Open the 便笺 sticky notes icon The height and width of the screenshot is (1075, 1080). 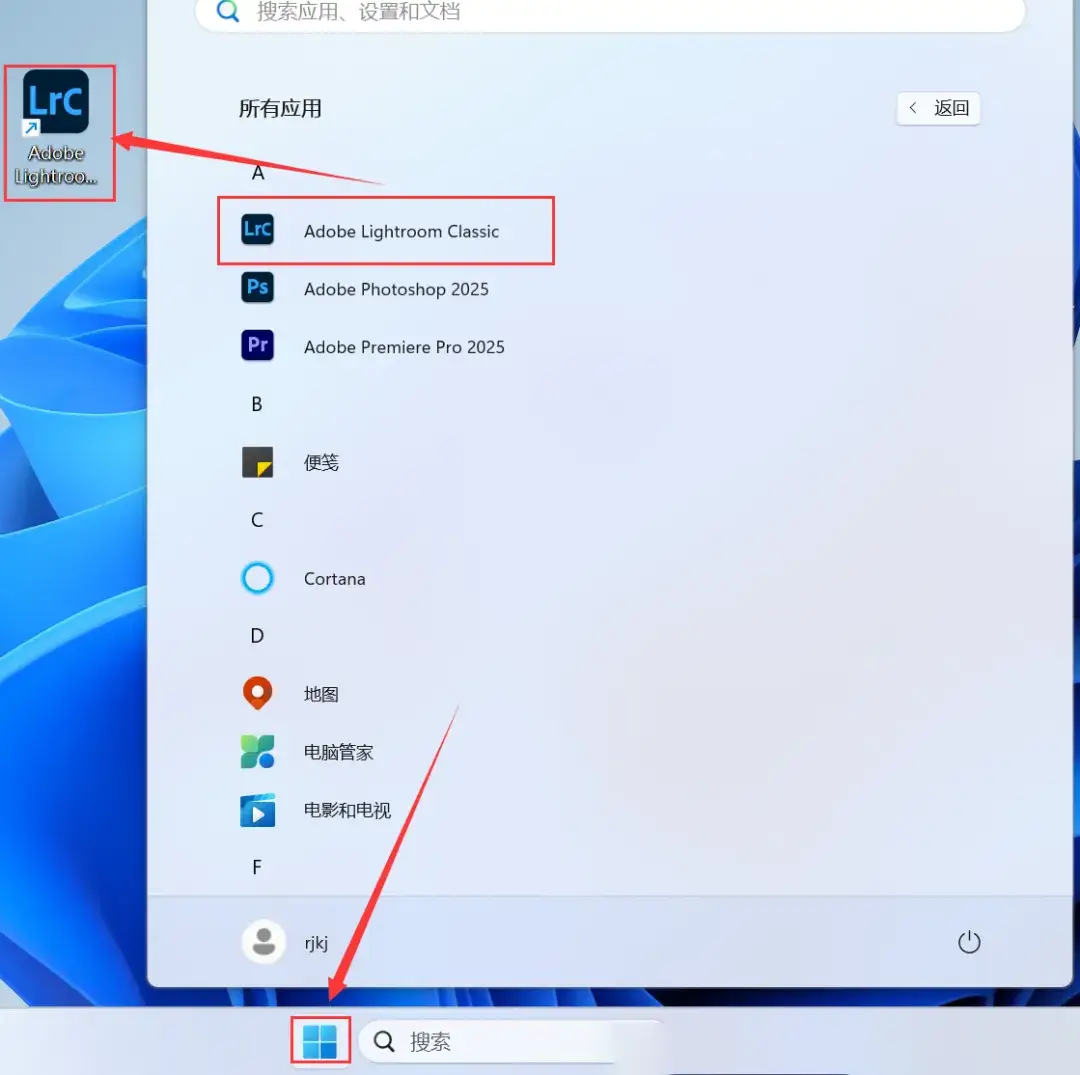click(x=258, y=462)
